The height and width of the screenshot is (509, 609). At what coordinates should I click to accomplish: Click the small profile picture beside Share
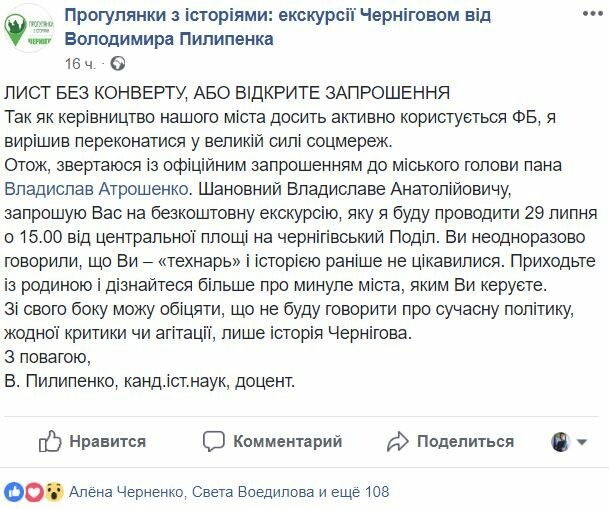tap(562, 442)
